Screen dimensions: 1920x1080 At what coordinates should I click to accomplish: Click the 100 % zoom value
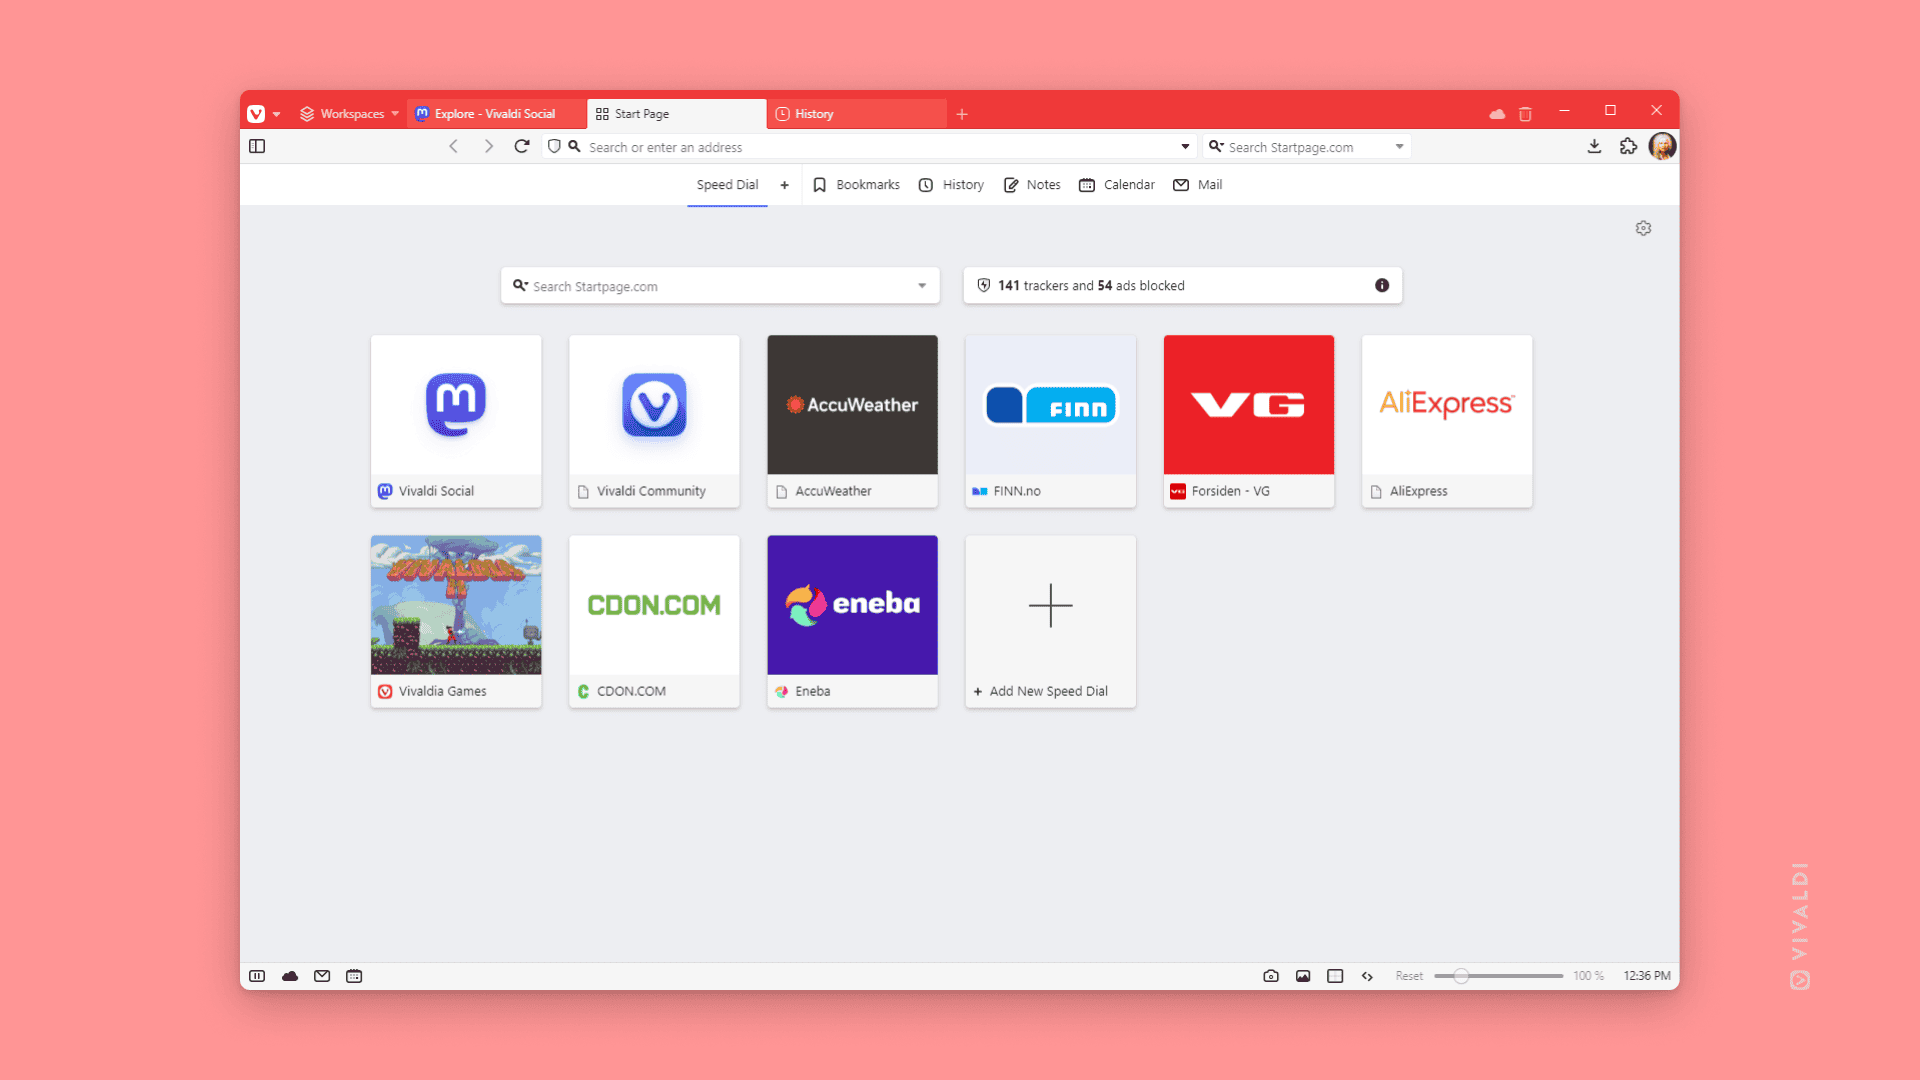point(1588,976)
